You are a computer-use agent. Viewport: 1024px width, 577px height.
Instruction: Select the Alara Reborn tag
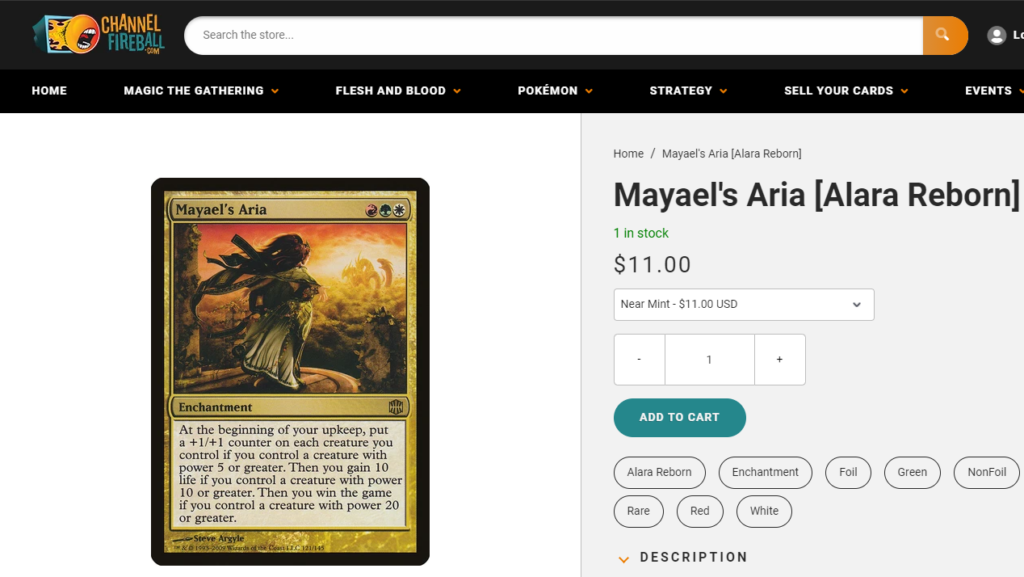pyautogui.click(x=660, y=473)
